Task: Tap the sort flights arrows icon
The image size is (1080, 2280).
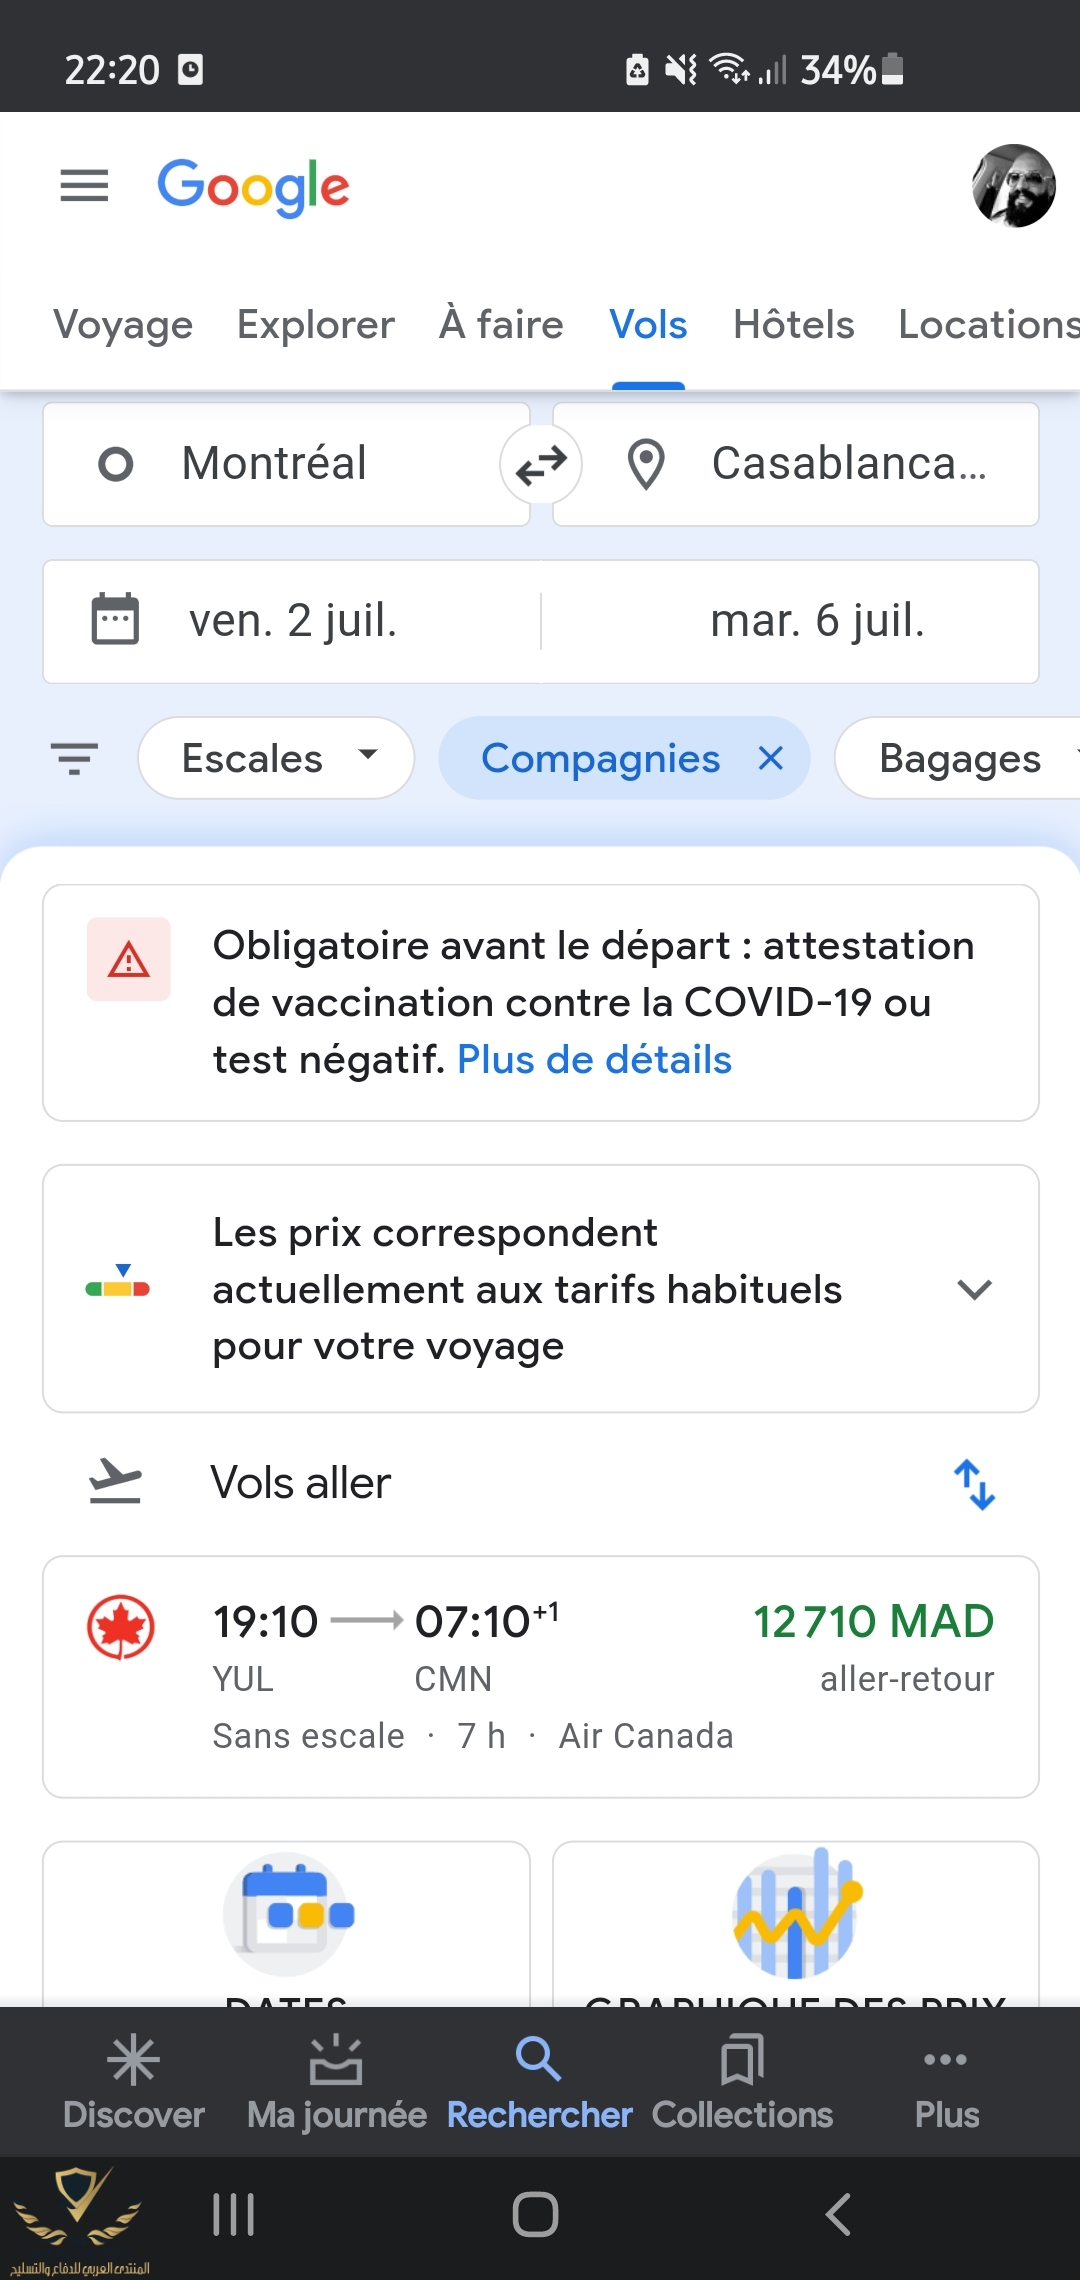Action: [974, 1484]
